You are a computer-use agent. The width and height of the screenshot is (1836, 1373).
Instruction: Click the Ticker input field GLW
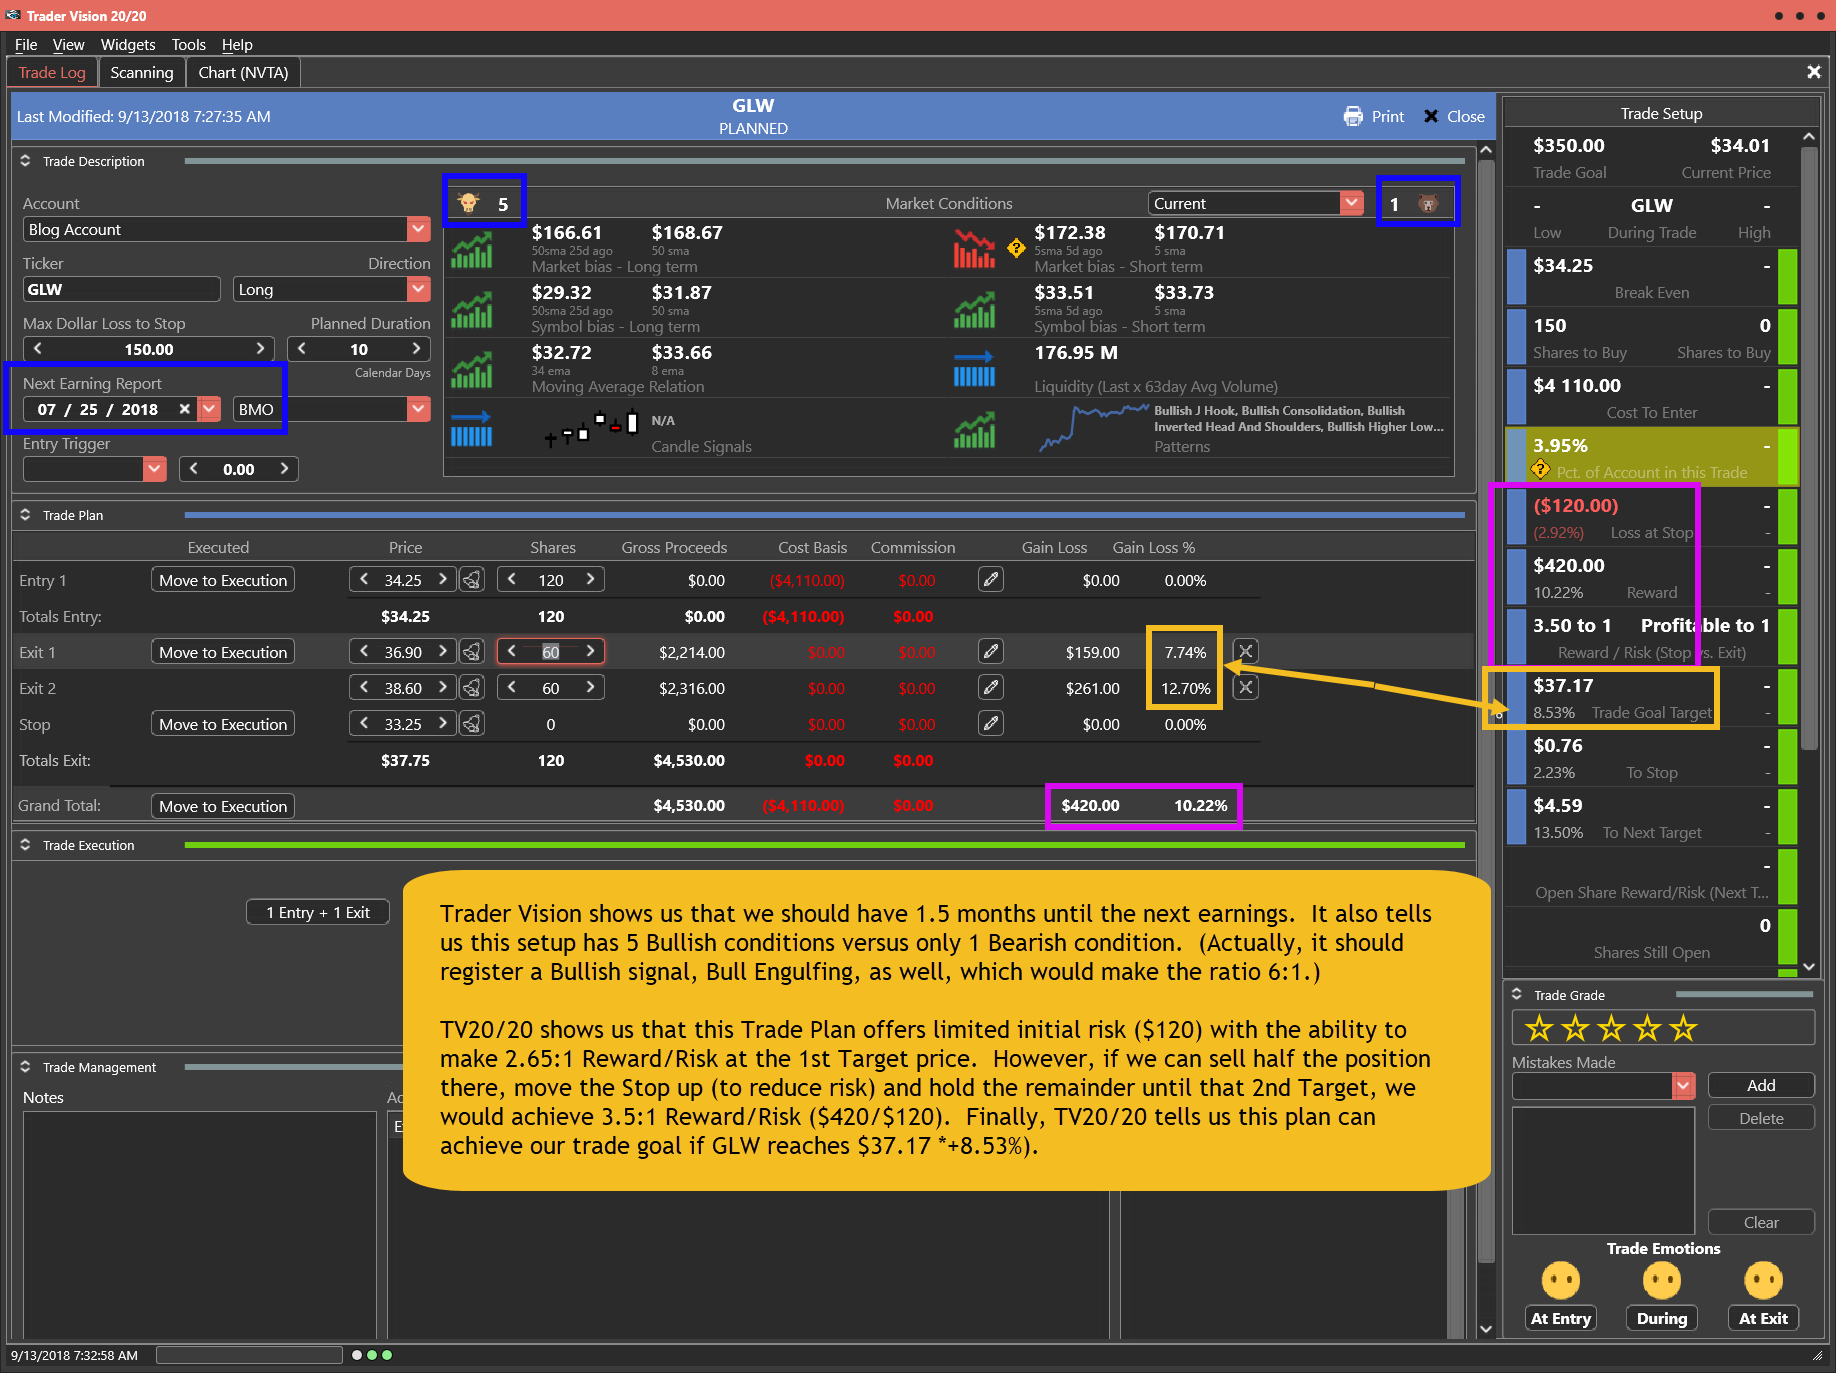pyautogui.click(x=121, y=289)
